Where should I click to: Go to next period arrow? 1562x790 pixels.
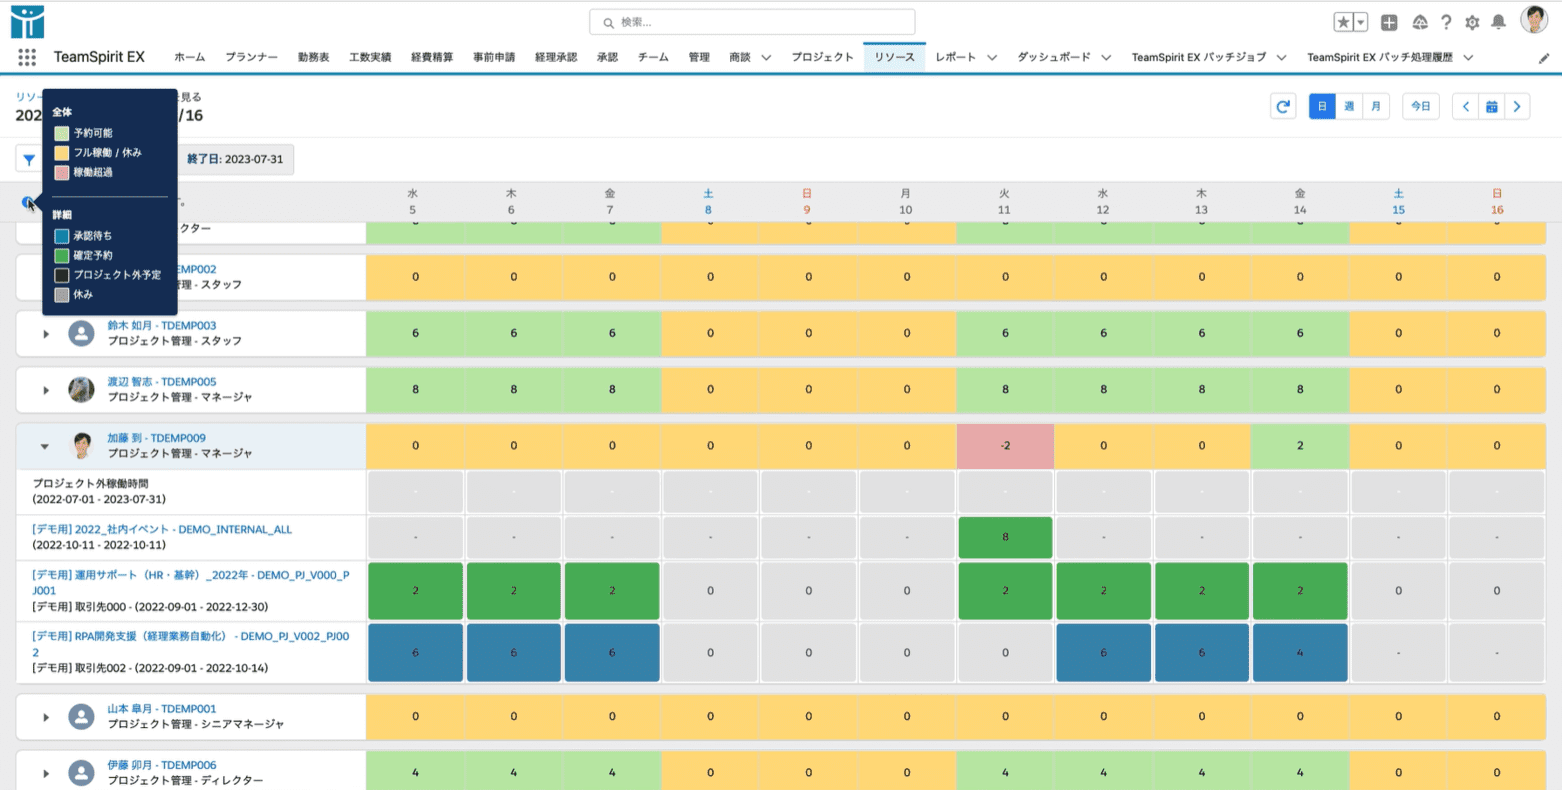coord(1517,106)
